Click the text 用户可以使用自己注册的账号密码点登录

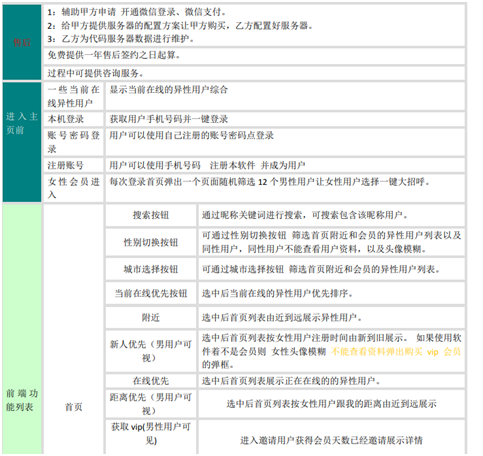192,135
